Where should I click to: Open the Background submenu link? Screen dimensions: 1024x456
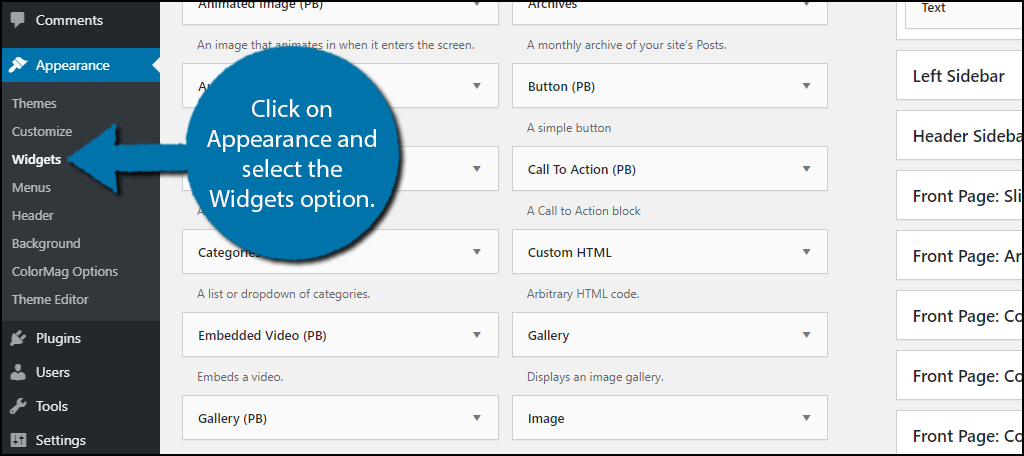click(46, 244)
